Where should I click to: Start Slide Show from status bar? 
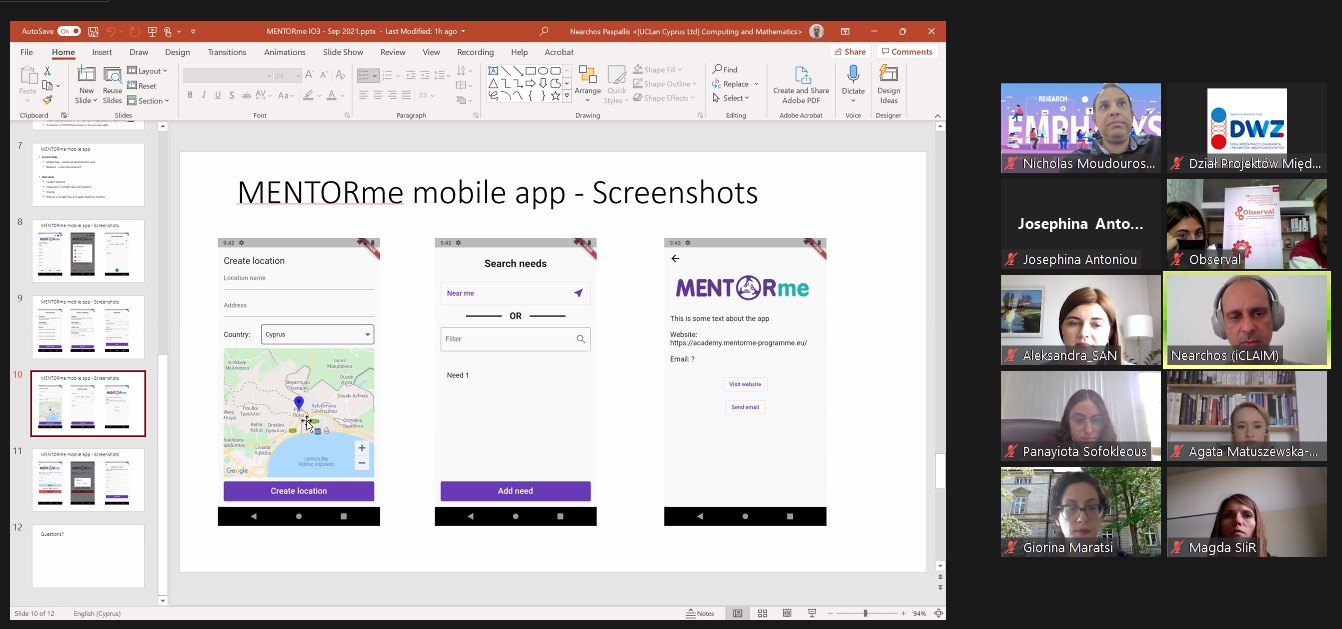pos(810,613)
